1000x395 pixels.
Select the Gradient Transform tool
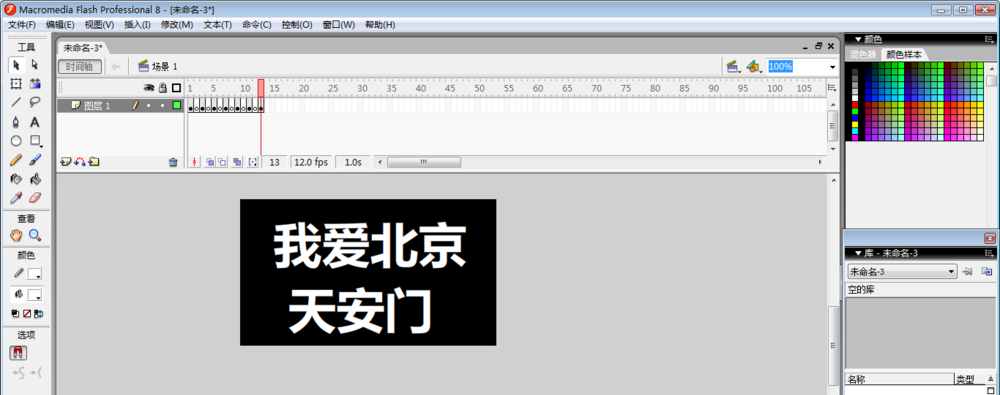[x=35, y=84]
